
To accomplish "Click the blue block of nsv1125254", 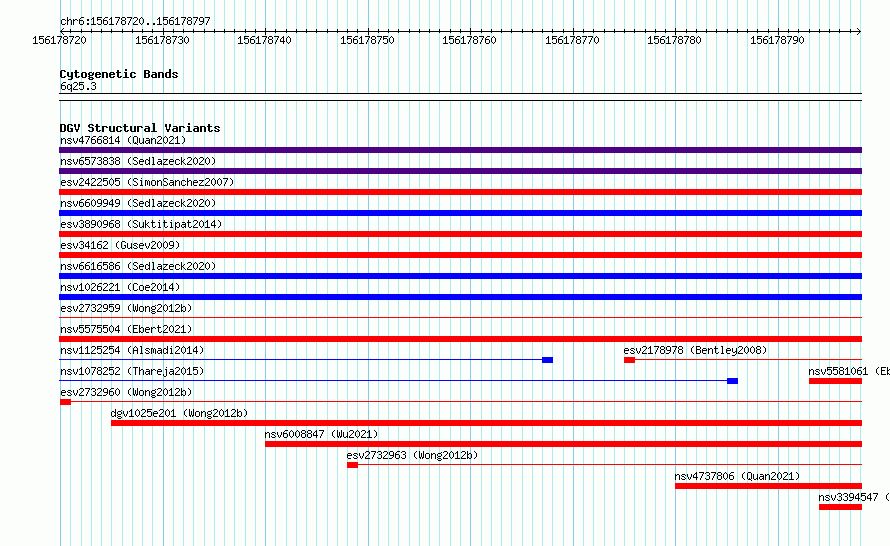I will 547,360.
